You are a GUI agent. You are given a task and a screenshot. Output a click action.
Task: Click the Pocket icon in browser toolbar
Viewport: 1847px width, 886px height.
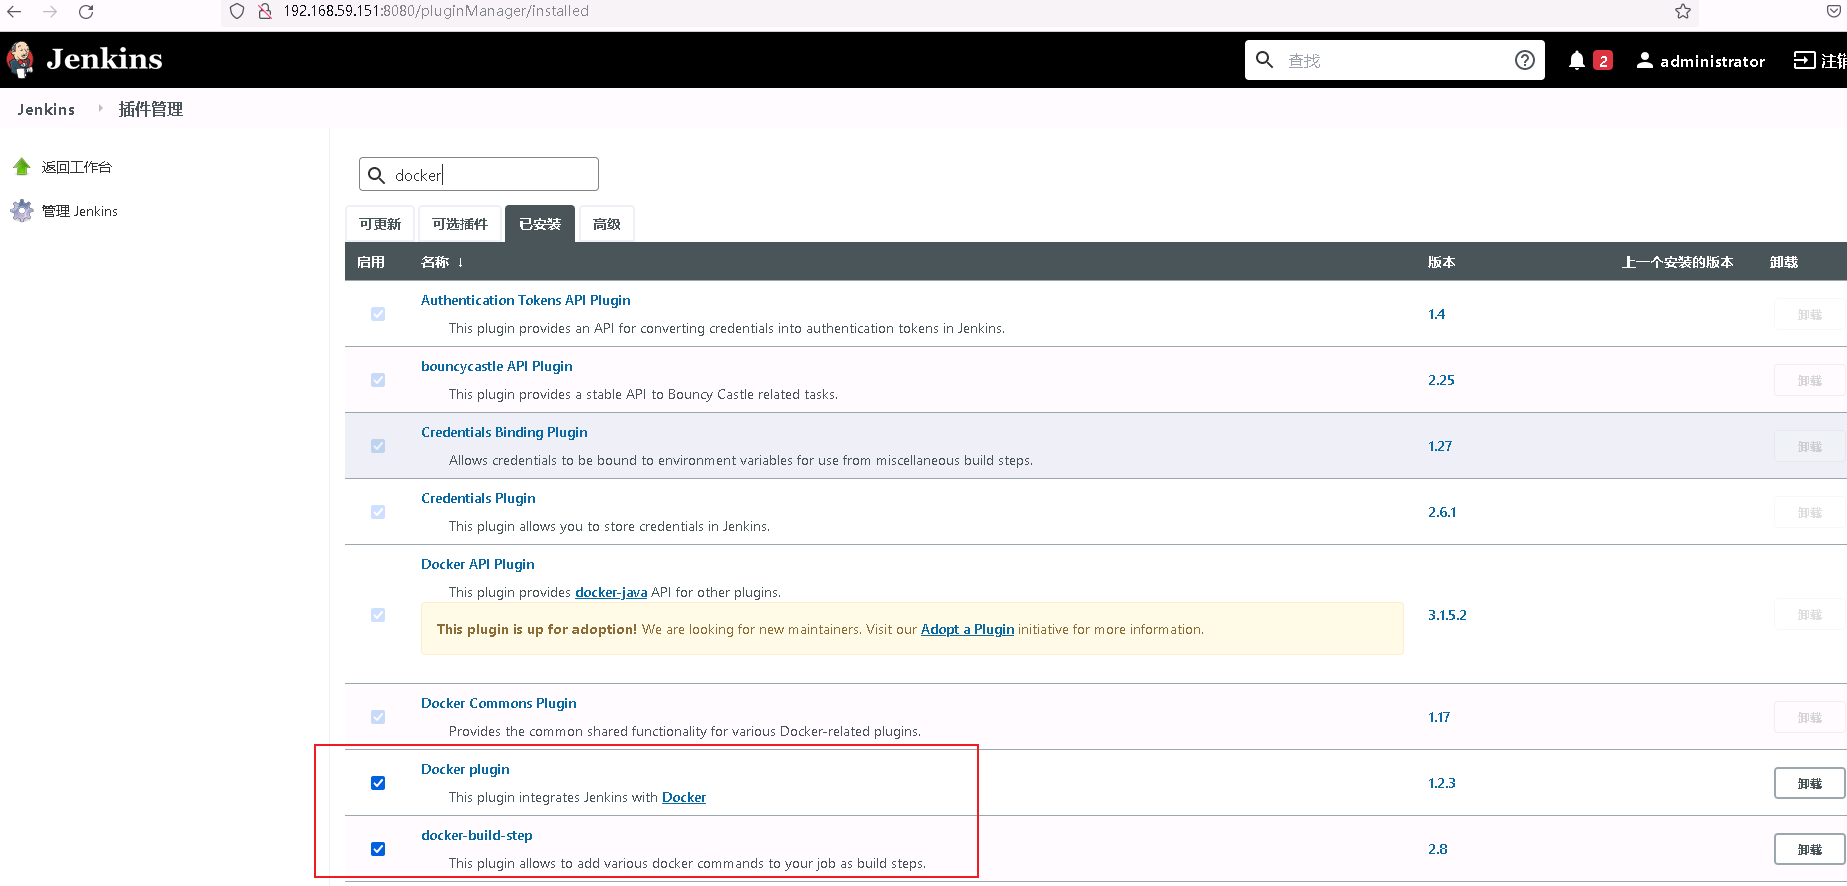coord(1834,11)
